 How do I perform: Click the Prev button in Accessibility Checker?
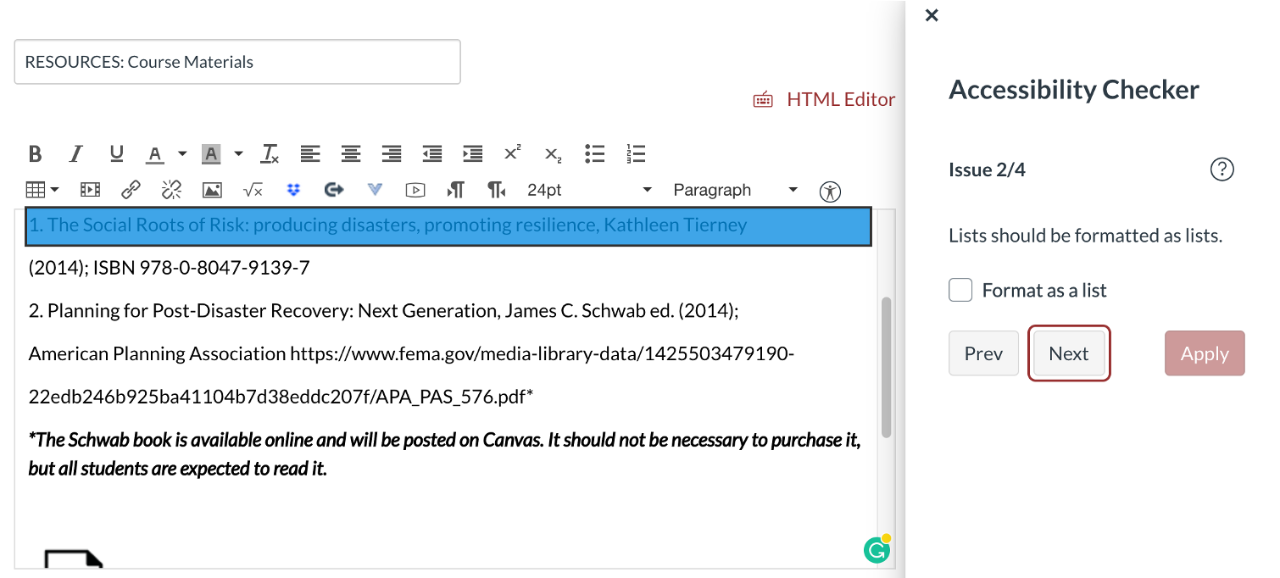(x=983, y=353)
